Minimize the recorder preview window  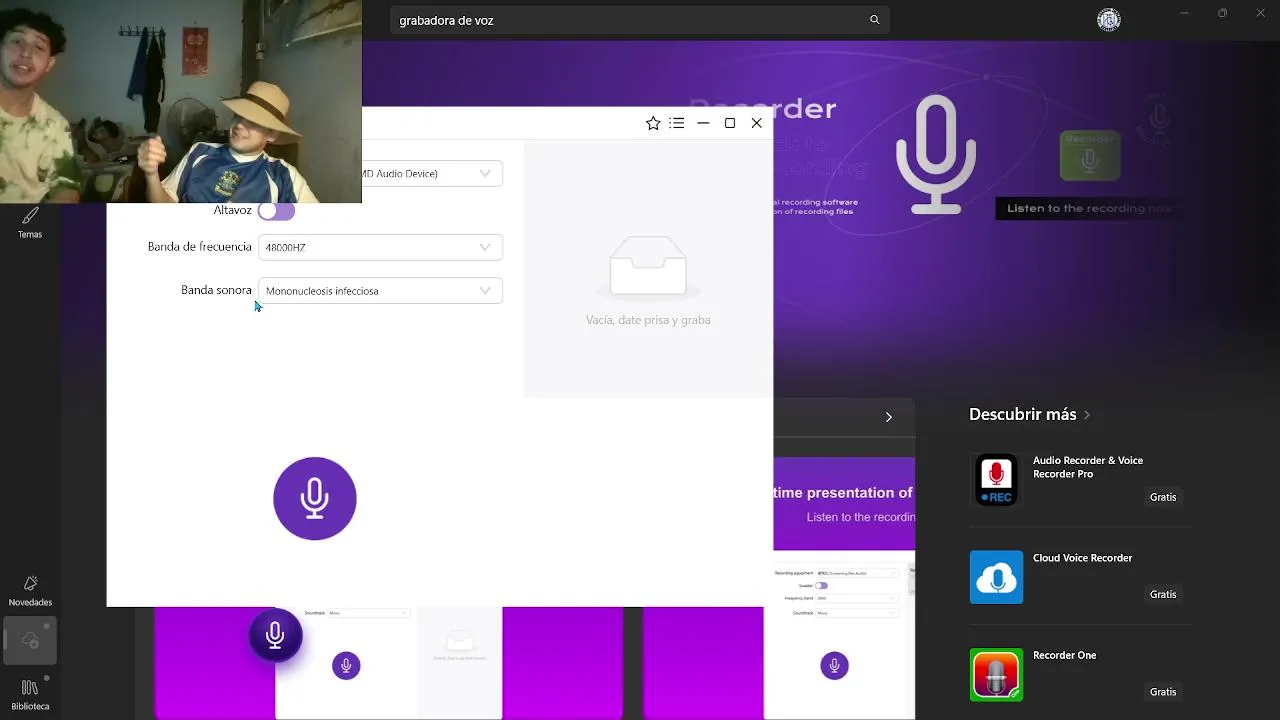click(x=703, y=123)
